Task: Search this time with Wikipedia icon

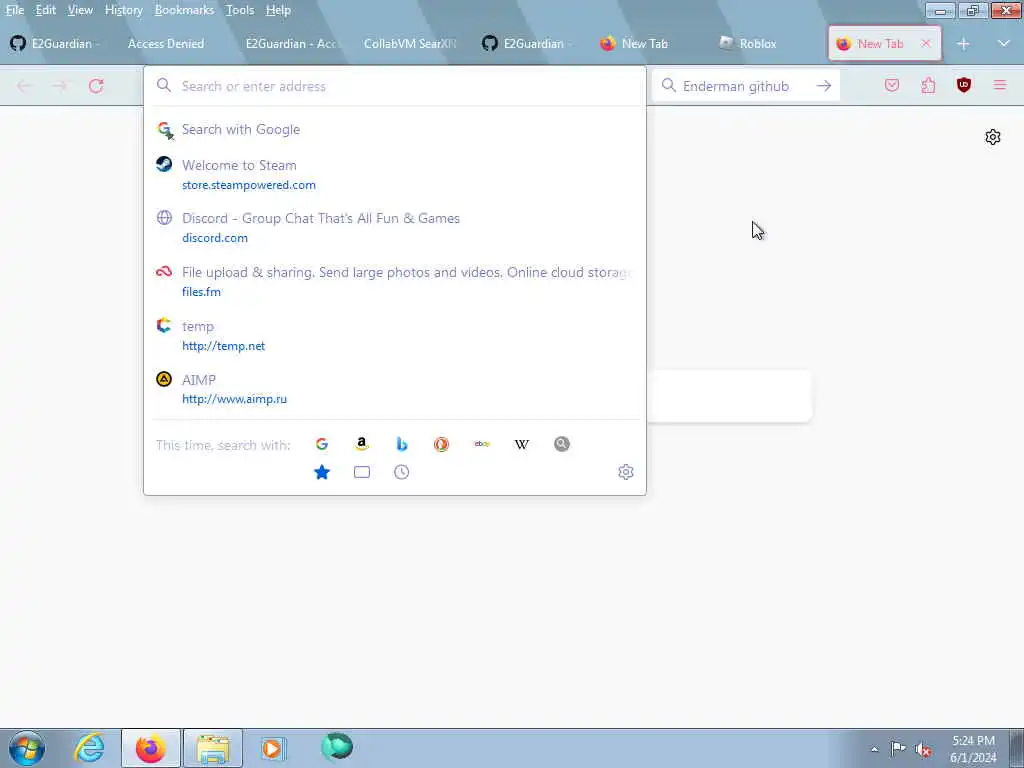Action: click(x=522, y=444)
